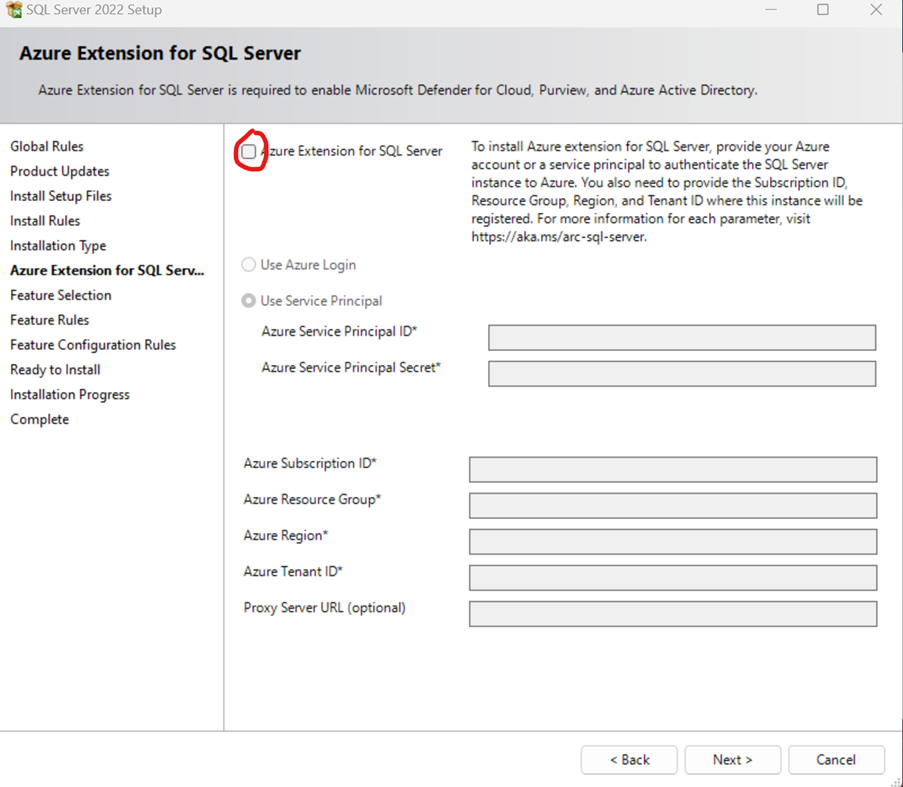Screen dimensions: 903x787
Task: Select the Use Service Principal option
Action: [249, 301]
